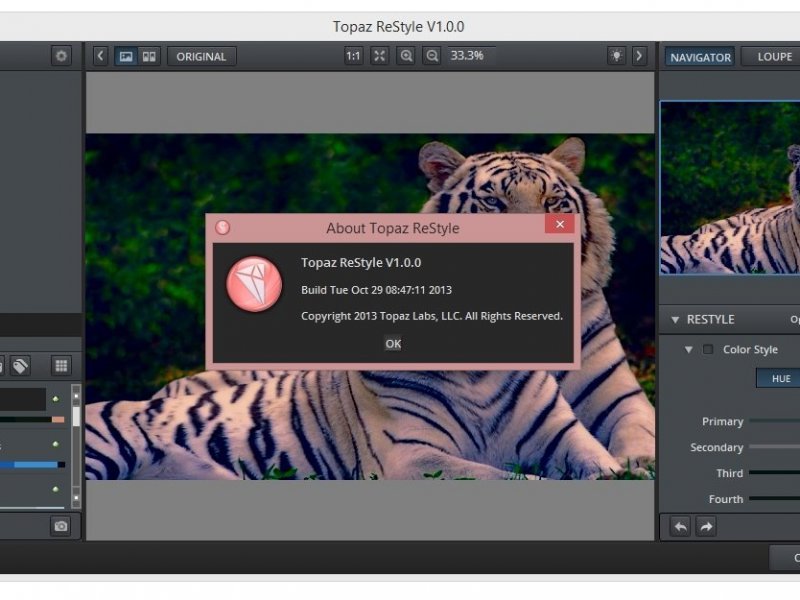Image resolution: width=800 pixels, height=600 pixels.
Task: Click the Topaz gem logo
Action: coord(254,284)
